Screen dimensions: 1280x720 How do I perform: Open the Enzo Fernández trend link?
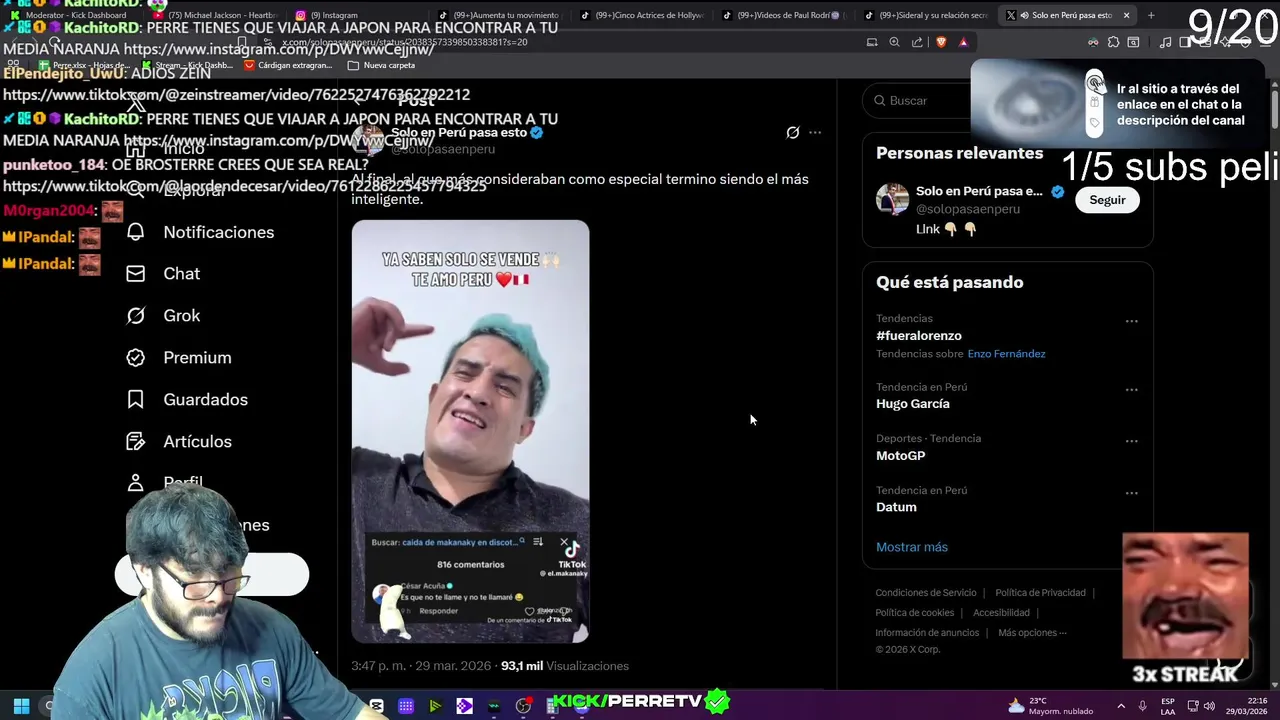click(x=1006, y=354)
